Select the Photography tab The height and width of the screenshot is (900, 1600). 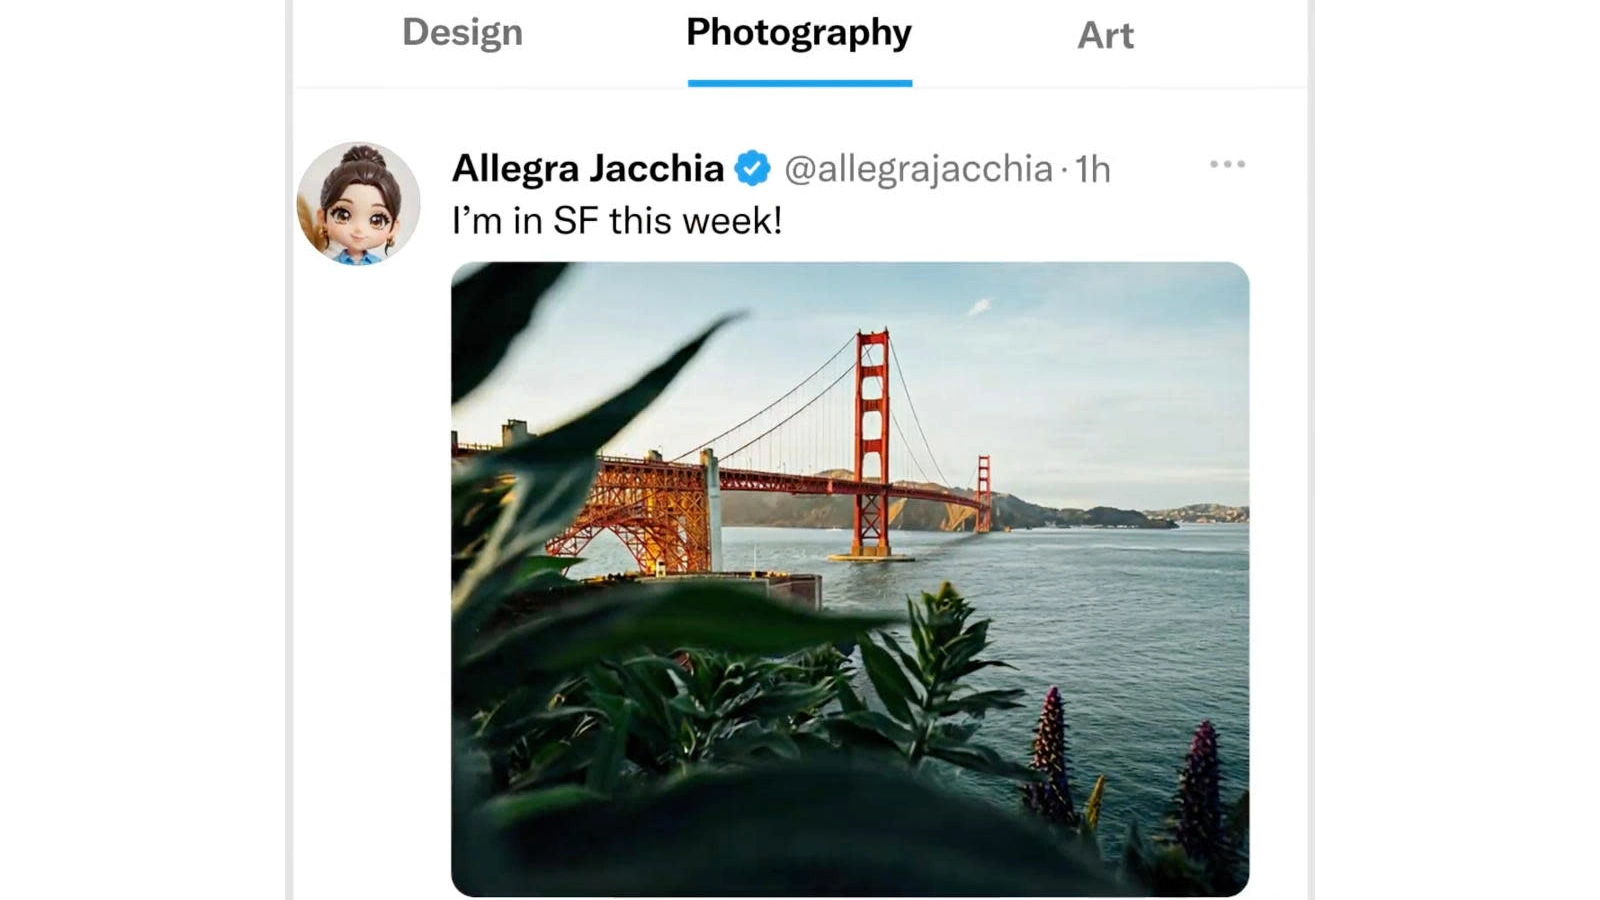(x=798, y=33)
